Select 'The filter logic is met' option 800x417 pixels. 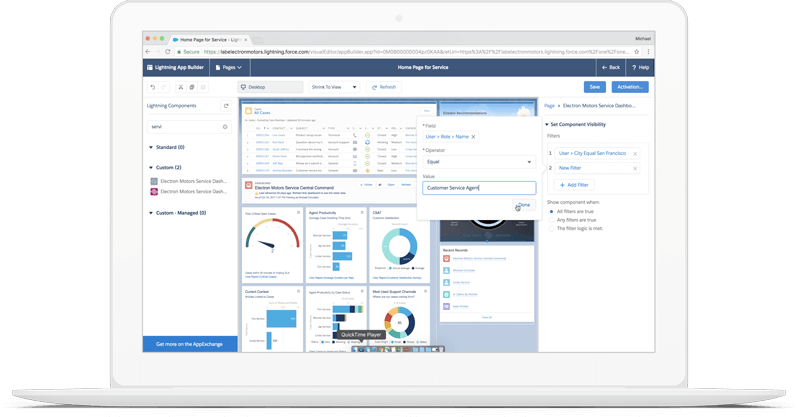(551, 229)
